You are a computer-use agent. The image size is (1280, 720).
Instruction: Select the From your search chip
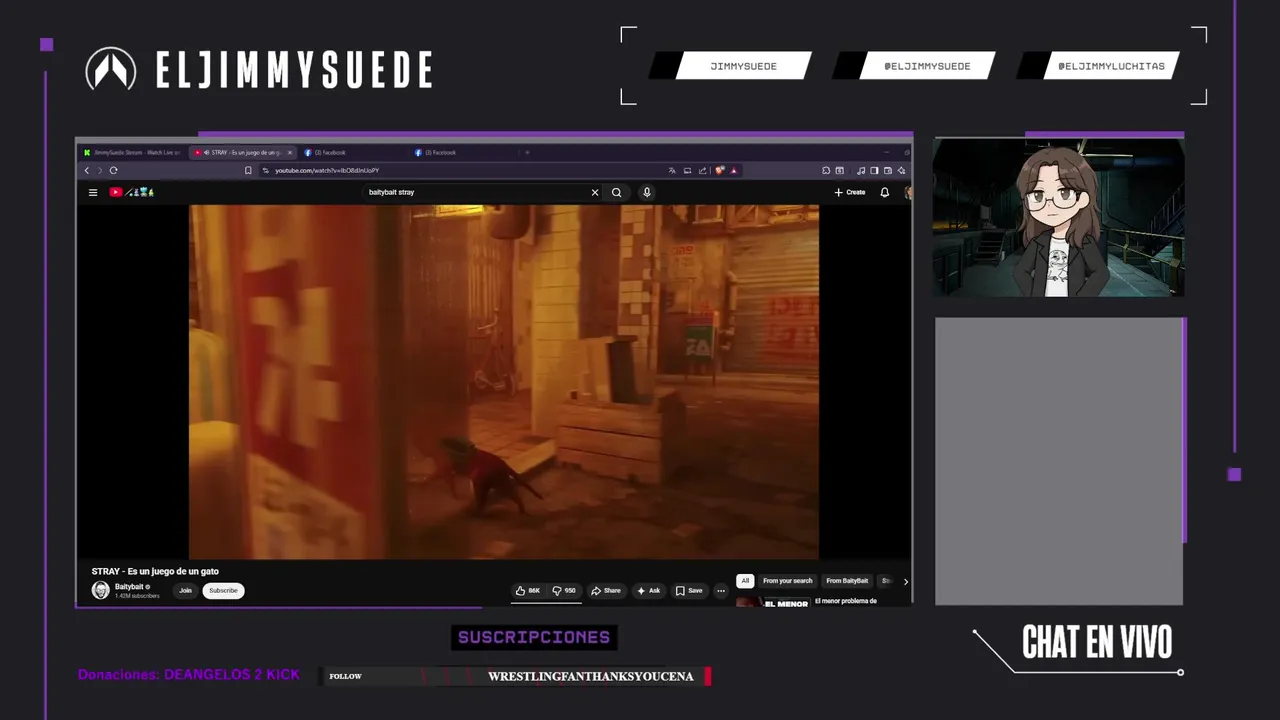[x=788, y=581]
